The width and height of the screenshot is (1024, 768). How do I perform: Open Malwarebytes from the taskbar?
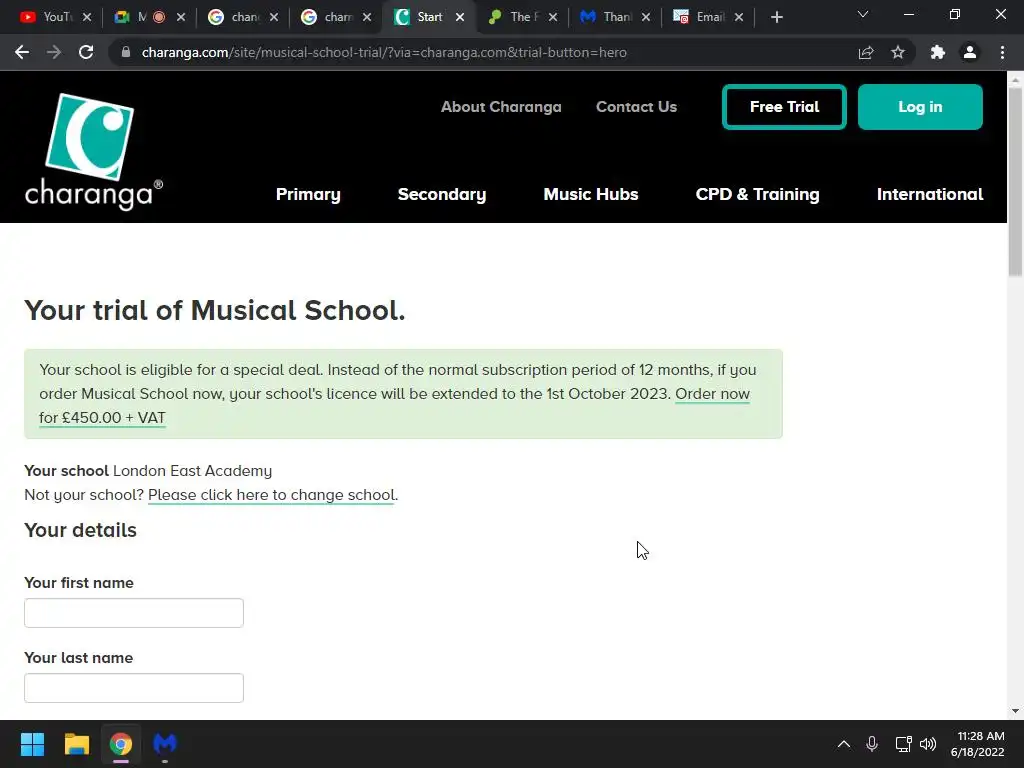165,744
